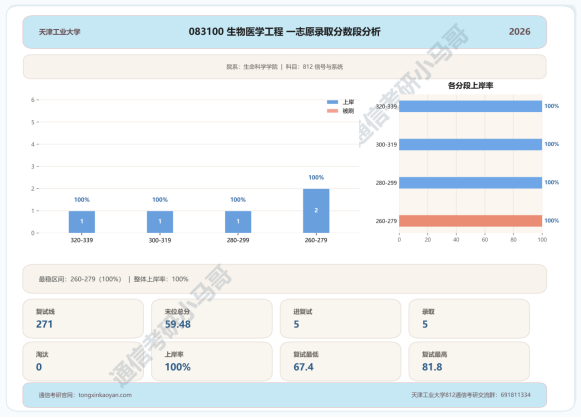Select the 320-339 column in the count chart

coord(82,222)
